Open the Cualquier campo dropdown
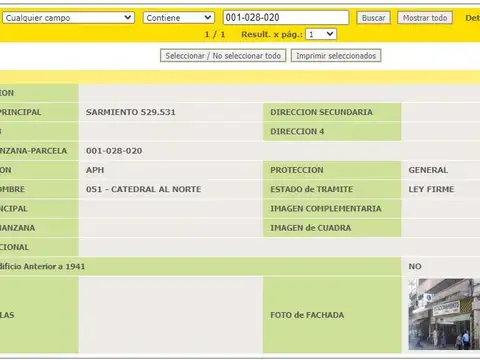 coord(68,18)
